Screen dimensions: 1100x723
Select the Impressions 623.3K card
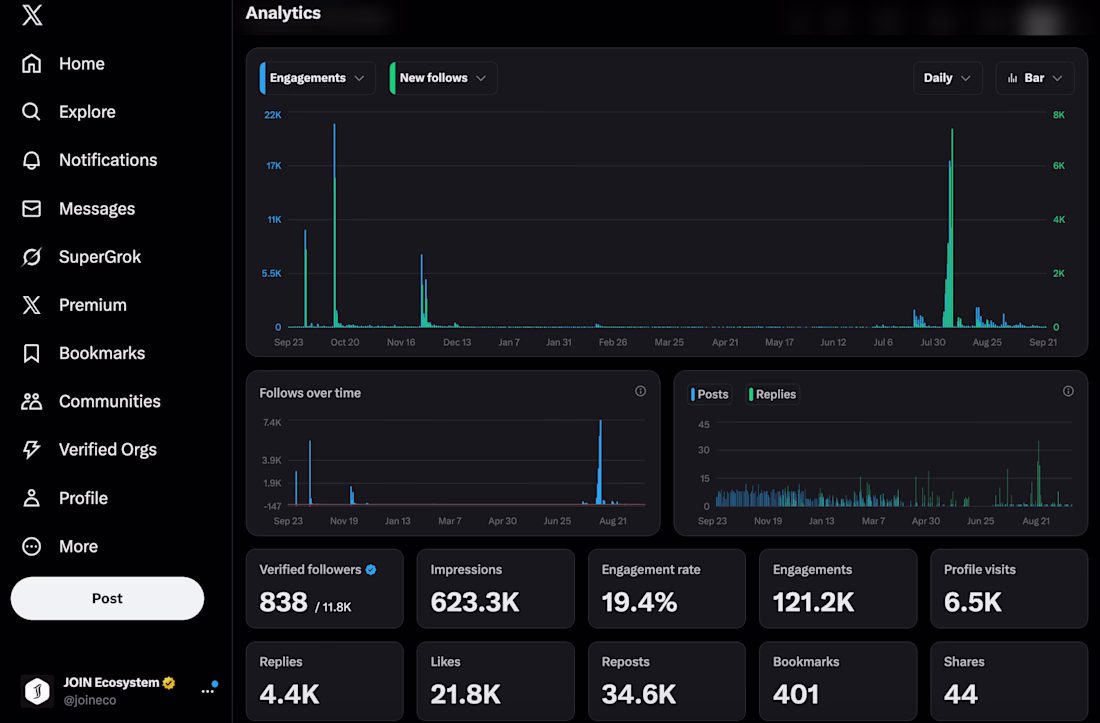pos(496,588)
